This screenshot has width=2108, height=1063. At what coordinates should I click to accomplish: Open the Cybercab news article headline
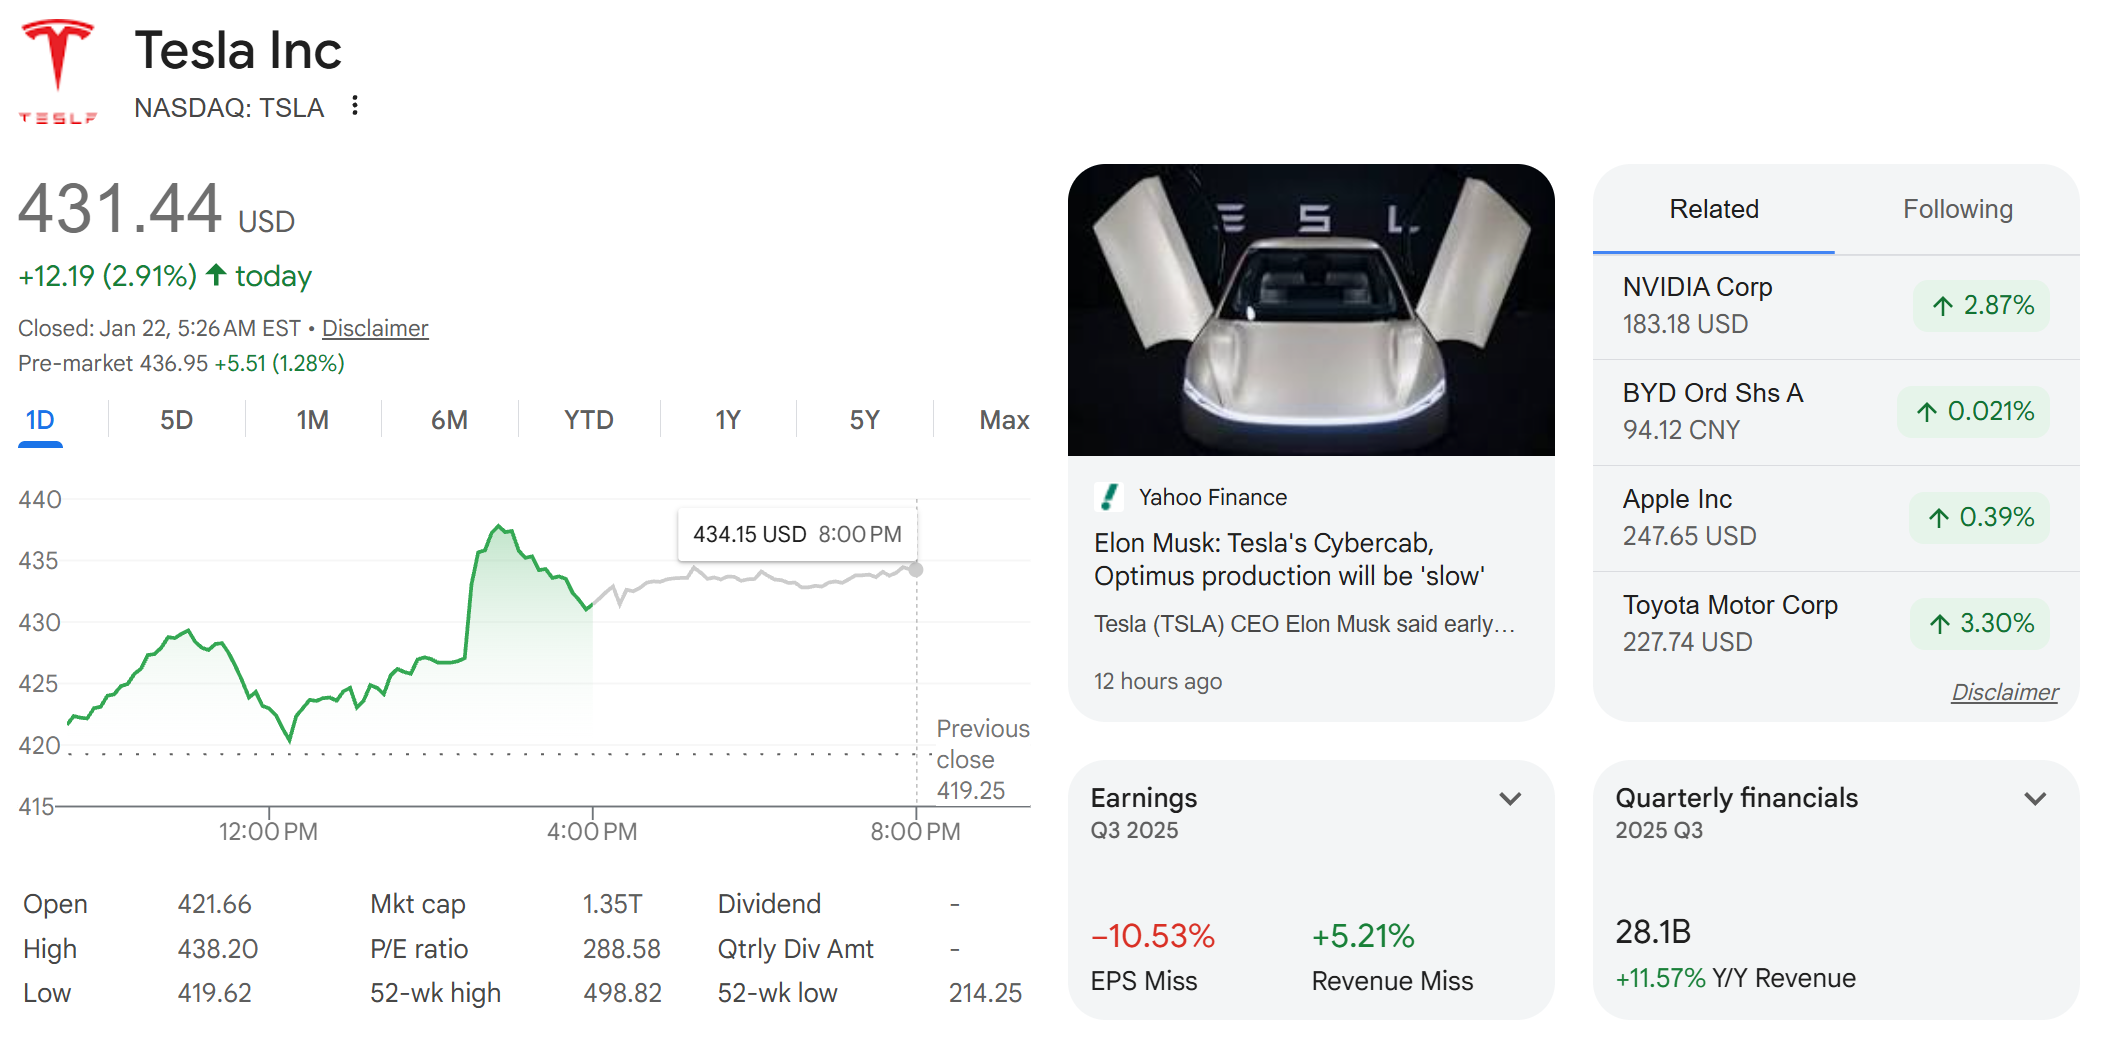pos(1290,559)
